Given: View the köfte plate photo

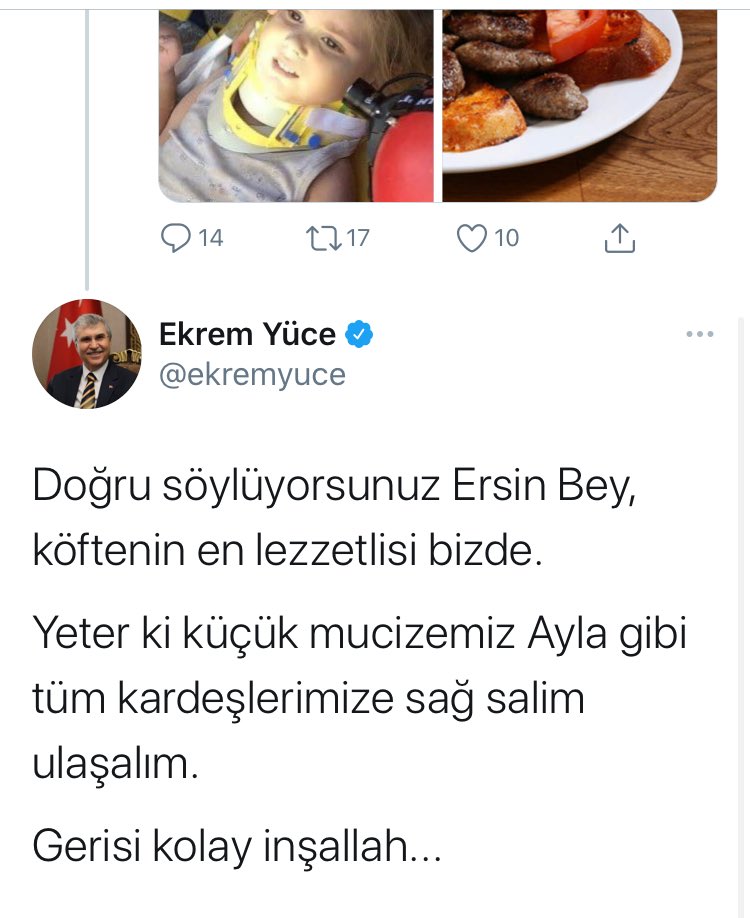Looking at the screenshot, I should (x=580, y=106).
